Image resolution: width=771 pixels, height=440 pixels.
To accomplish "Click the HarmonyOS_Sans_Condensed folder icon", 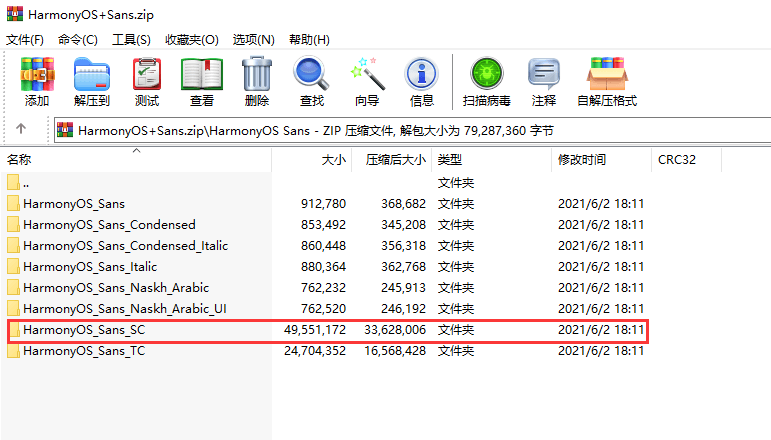I will tap(13, 225).
